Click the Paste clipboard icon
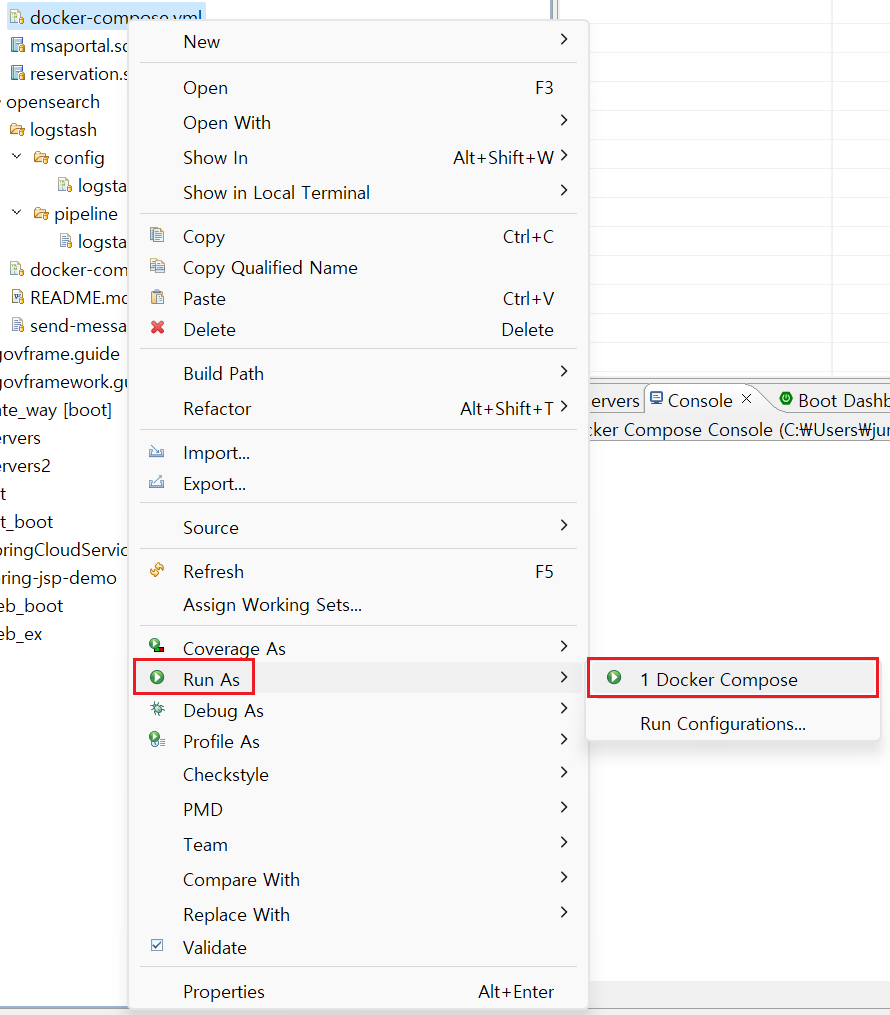This screenshot has width=890, height=1015. [x=157, y=298]
